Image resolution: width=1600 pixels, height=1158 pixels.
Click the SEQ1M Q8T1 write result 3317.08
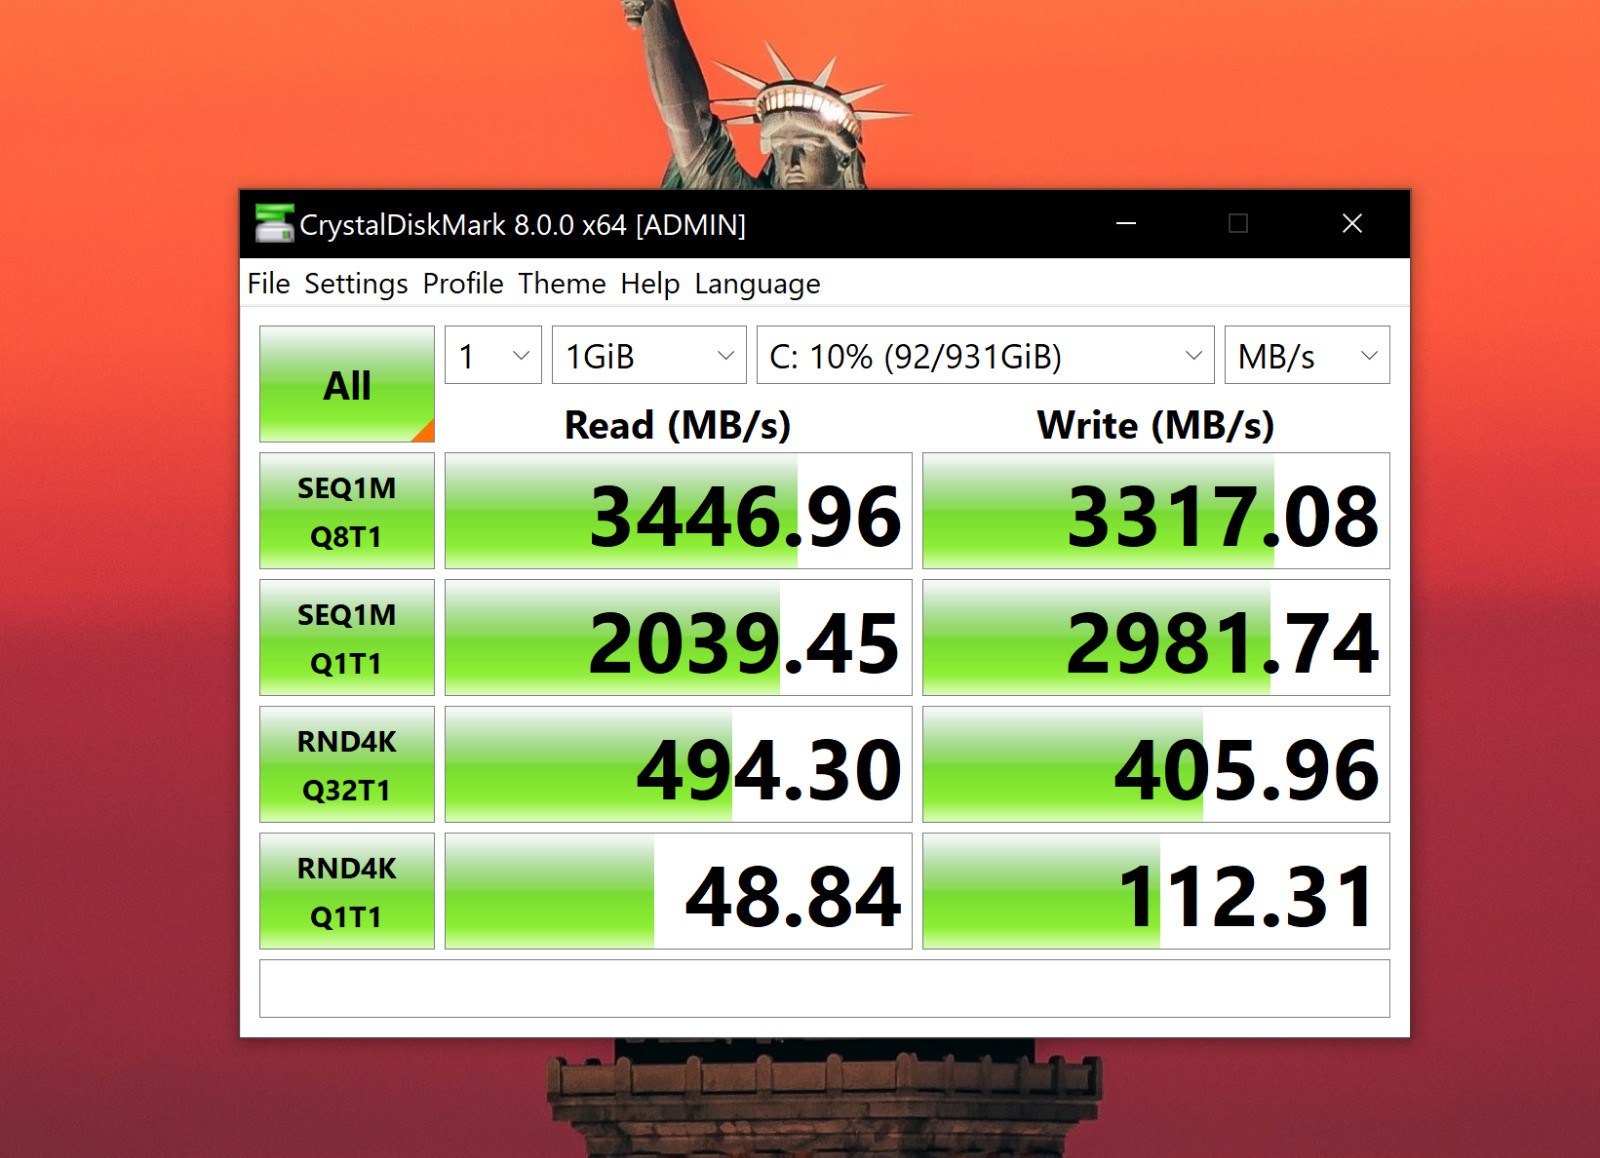[1156, 511]
